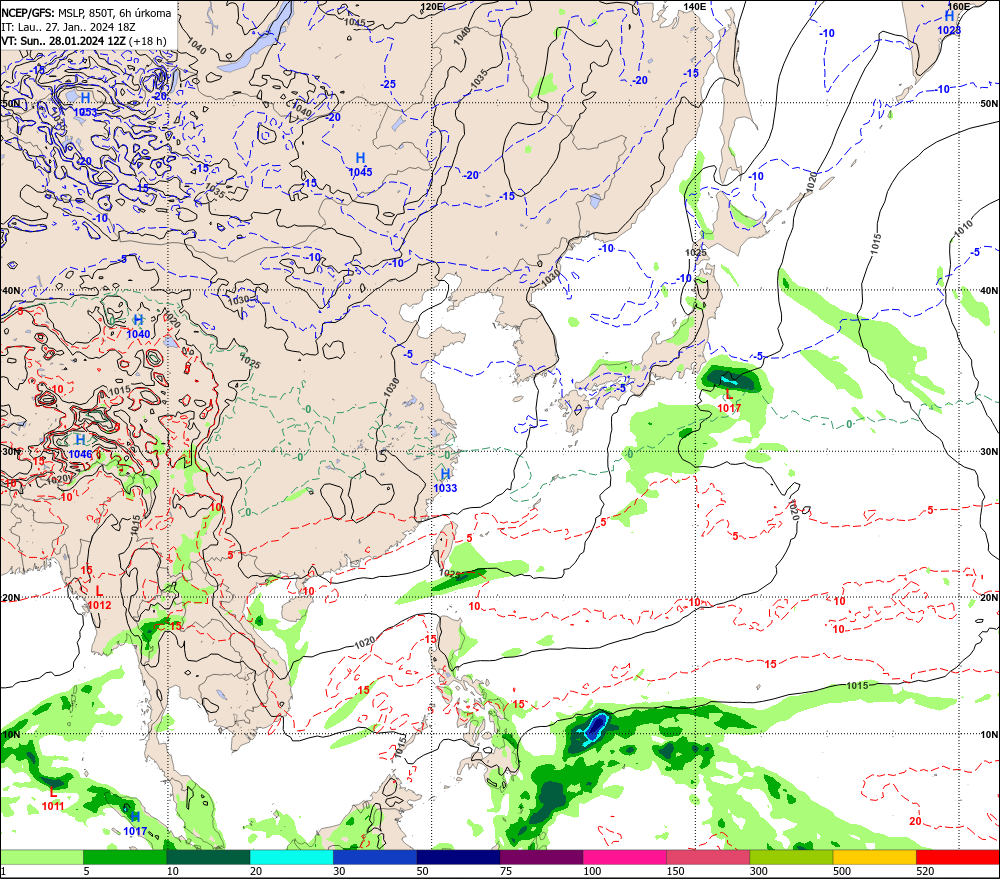Pick the purple 75–100 legend swatch
Screen dimensions: 1000x879
tap(541, 857)
